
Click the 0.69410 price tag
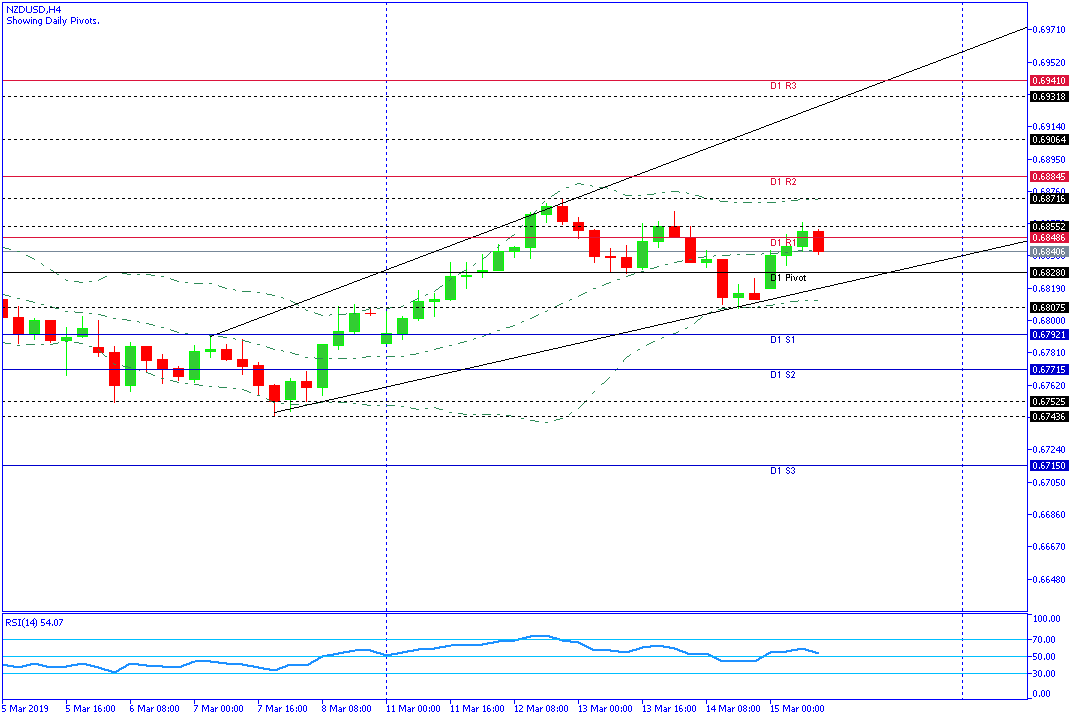(x=1049, y=81)
